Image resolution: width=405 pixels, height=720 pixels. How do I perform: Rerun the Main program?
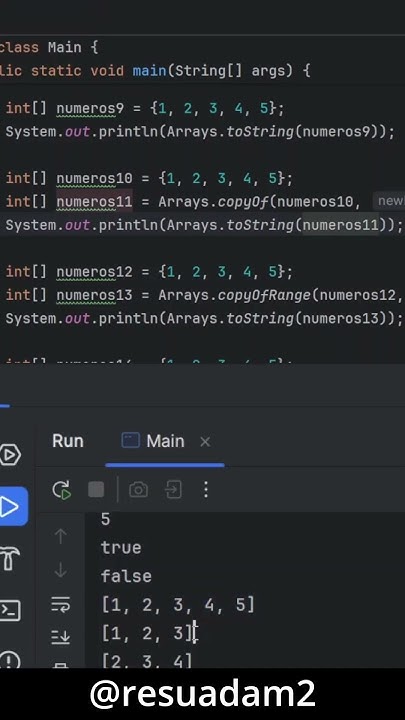62,490
